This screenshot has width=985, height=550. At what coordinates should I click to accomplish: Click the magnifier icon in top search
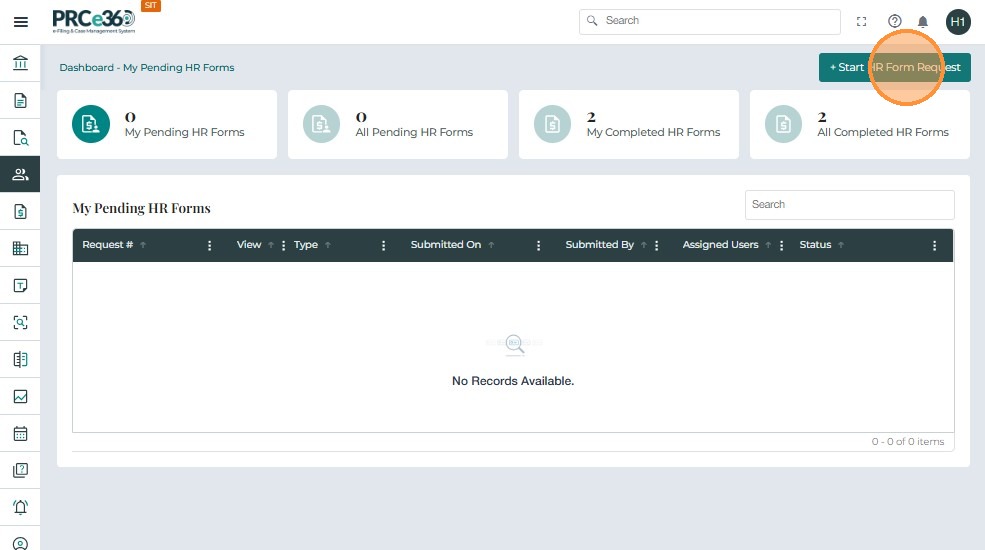click(592, 21)
